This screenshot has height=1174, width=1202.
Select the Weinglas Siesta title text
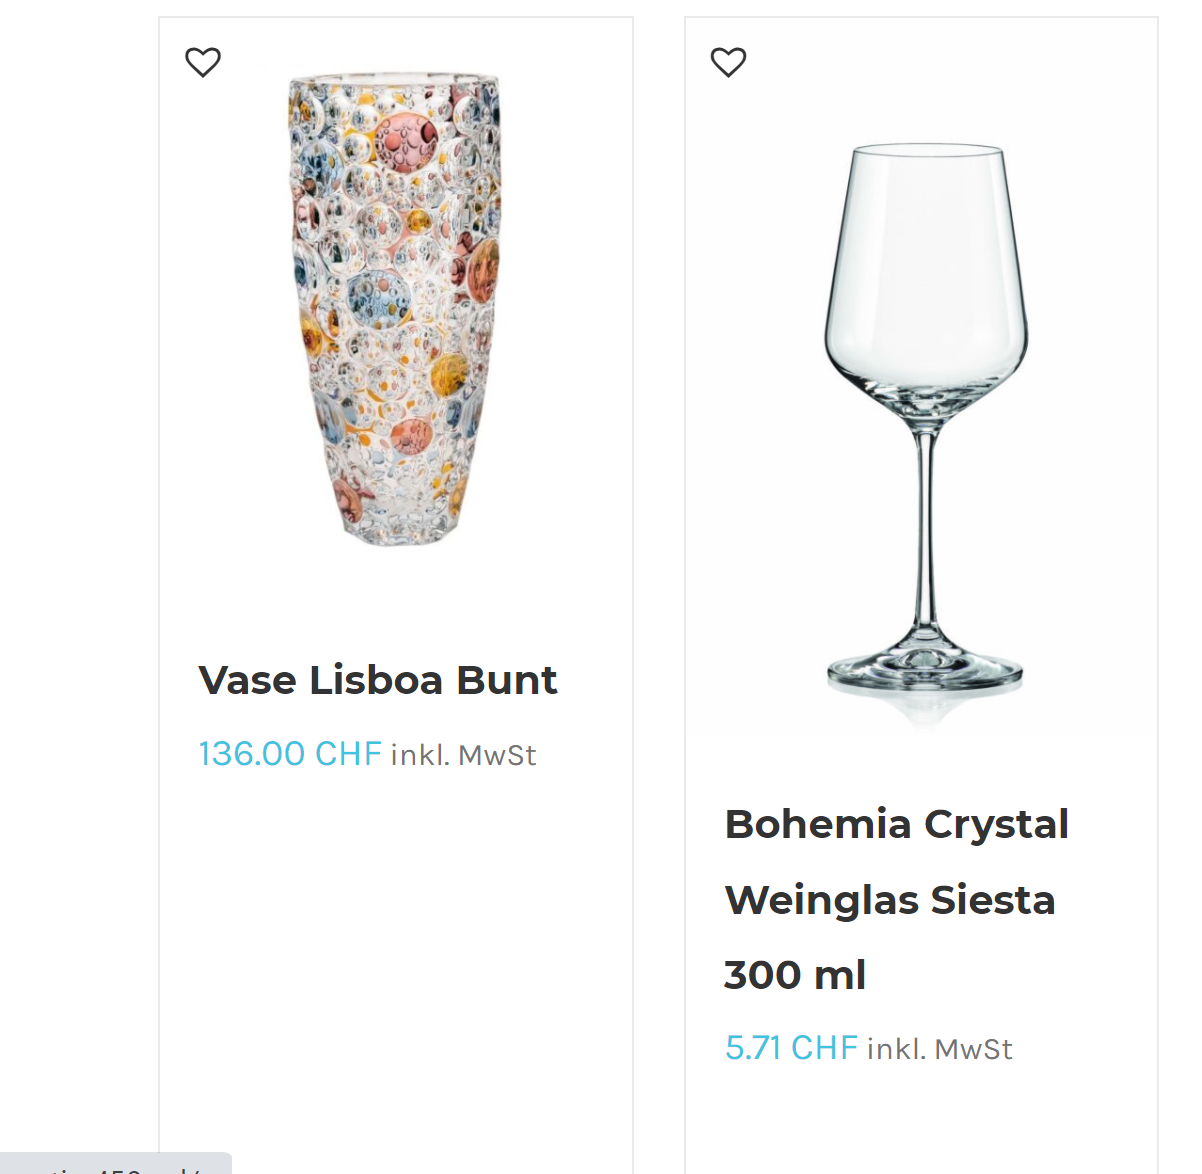[890, 900]
